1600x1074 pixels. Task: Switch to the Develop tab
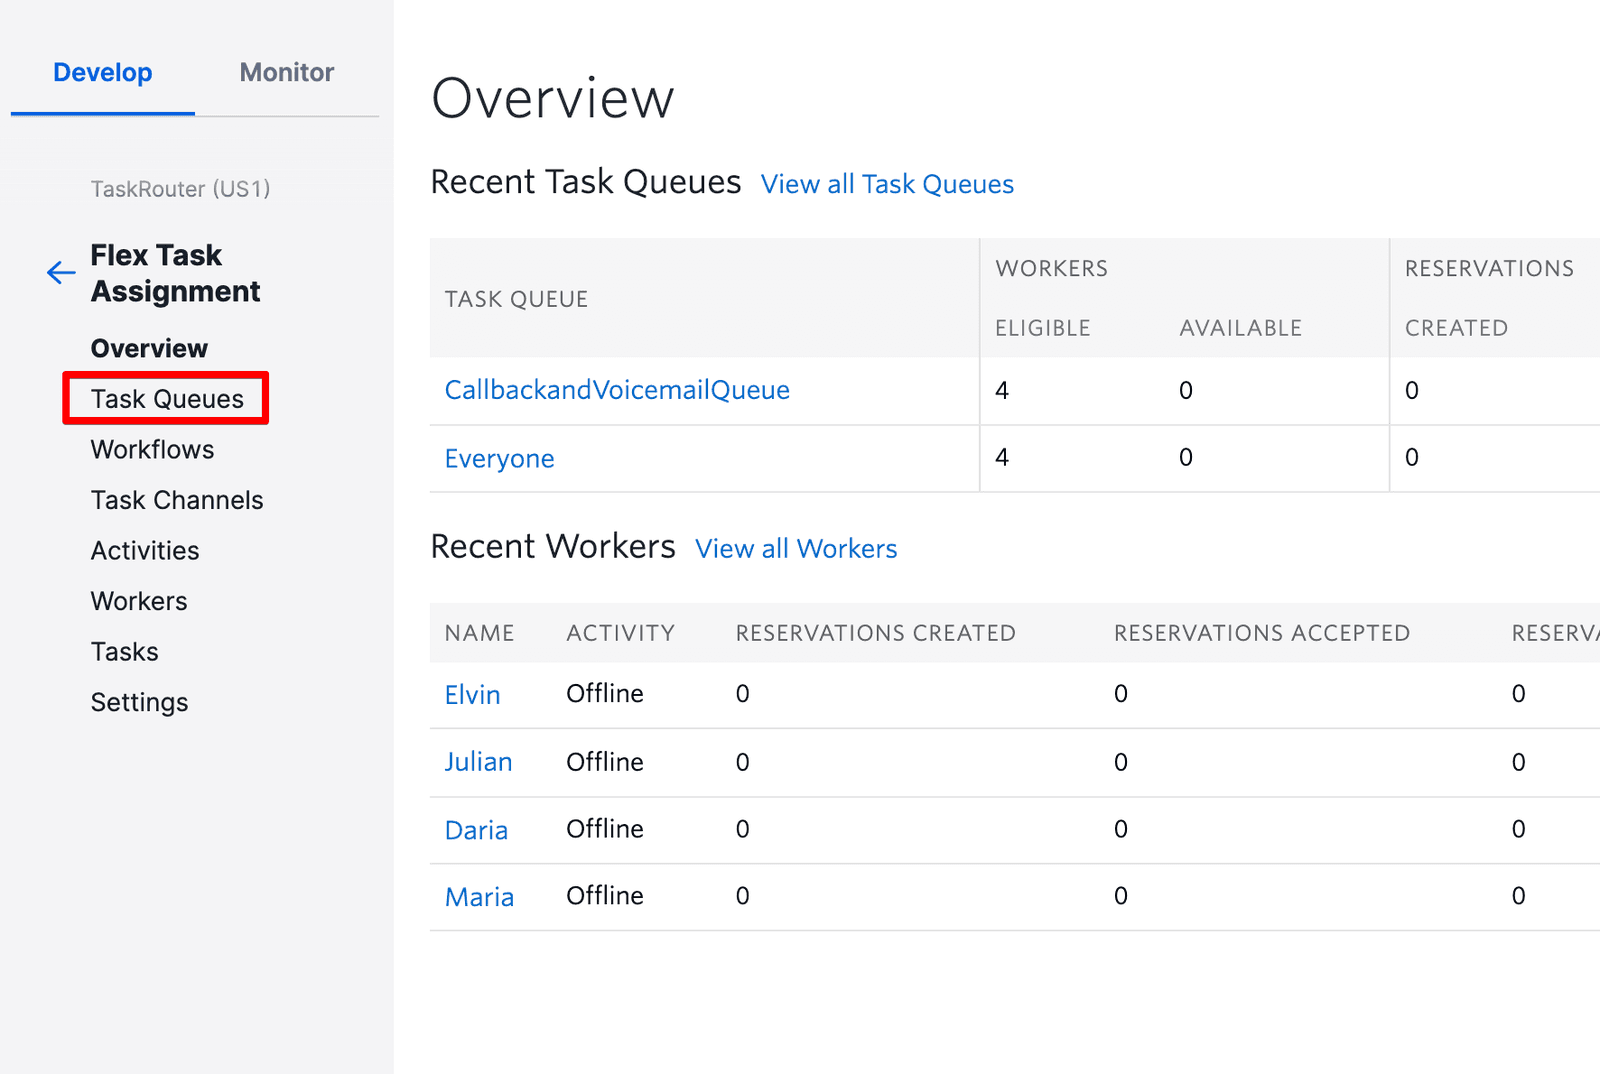click(x=102, y=72)
